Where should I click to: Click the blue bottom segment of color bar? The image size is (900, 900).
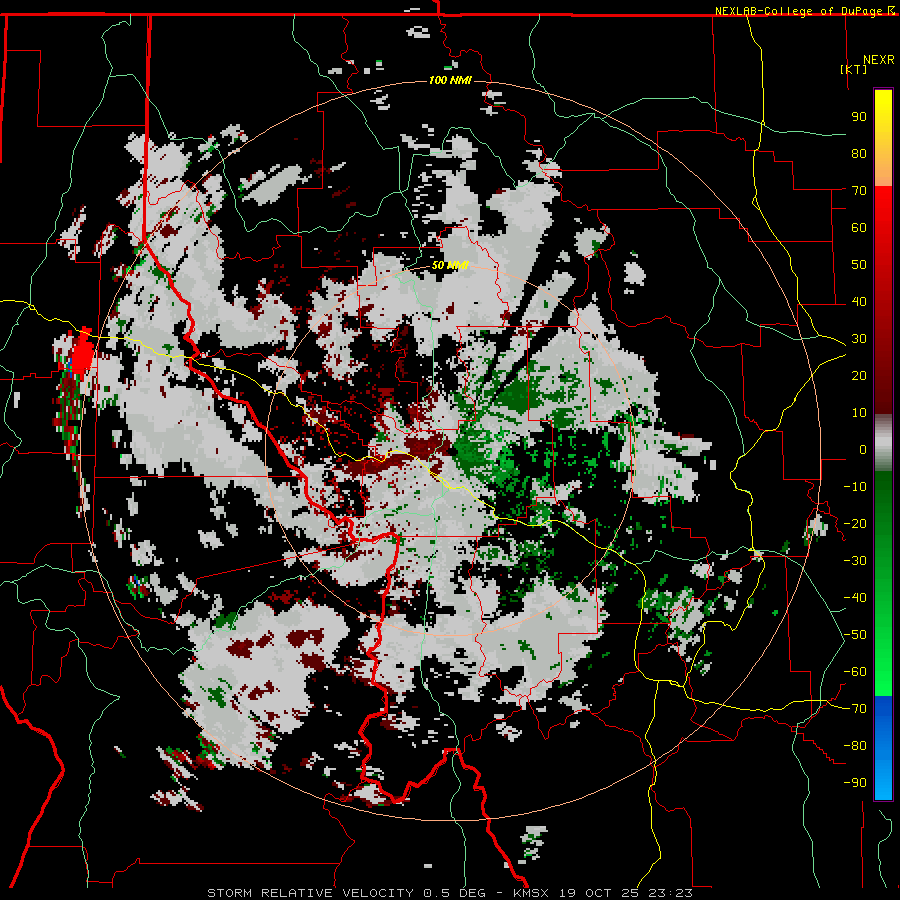tap(883, 747)
